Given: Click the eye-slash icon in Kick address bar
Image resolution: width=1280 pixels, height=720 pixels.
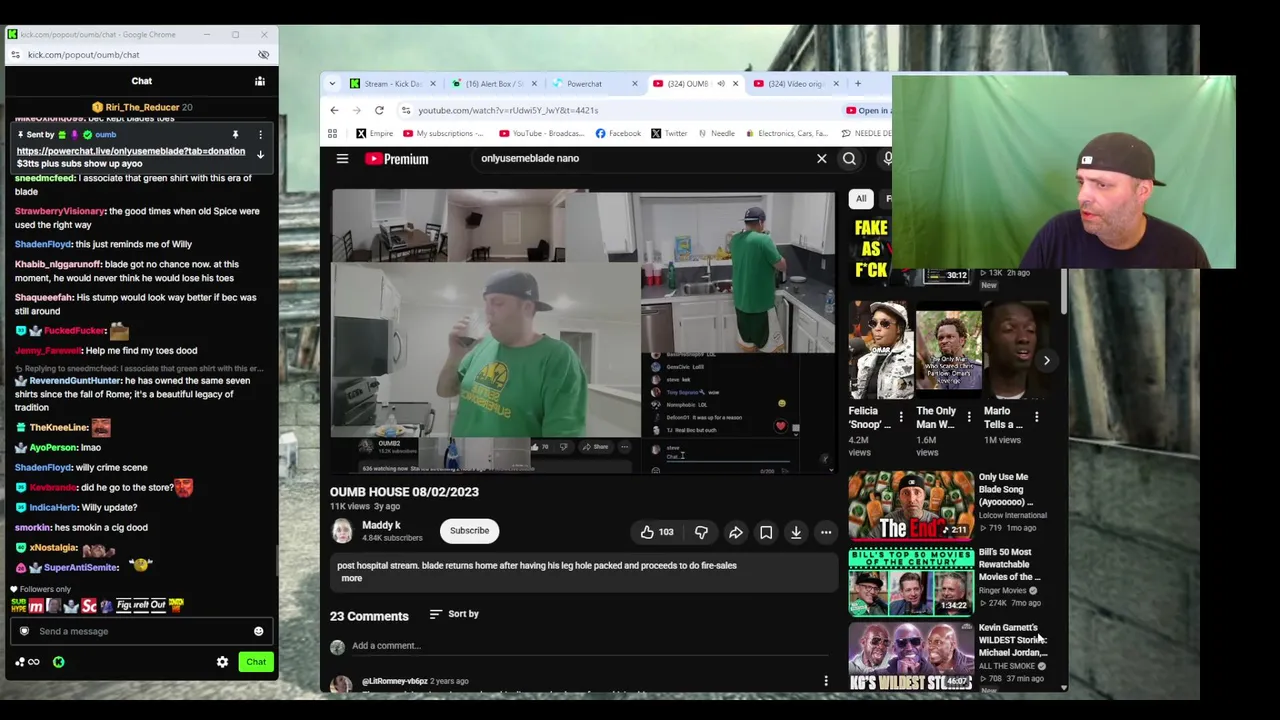Looking at the screenshot, I should point(263,55).
